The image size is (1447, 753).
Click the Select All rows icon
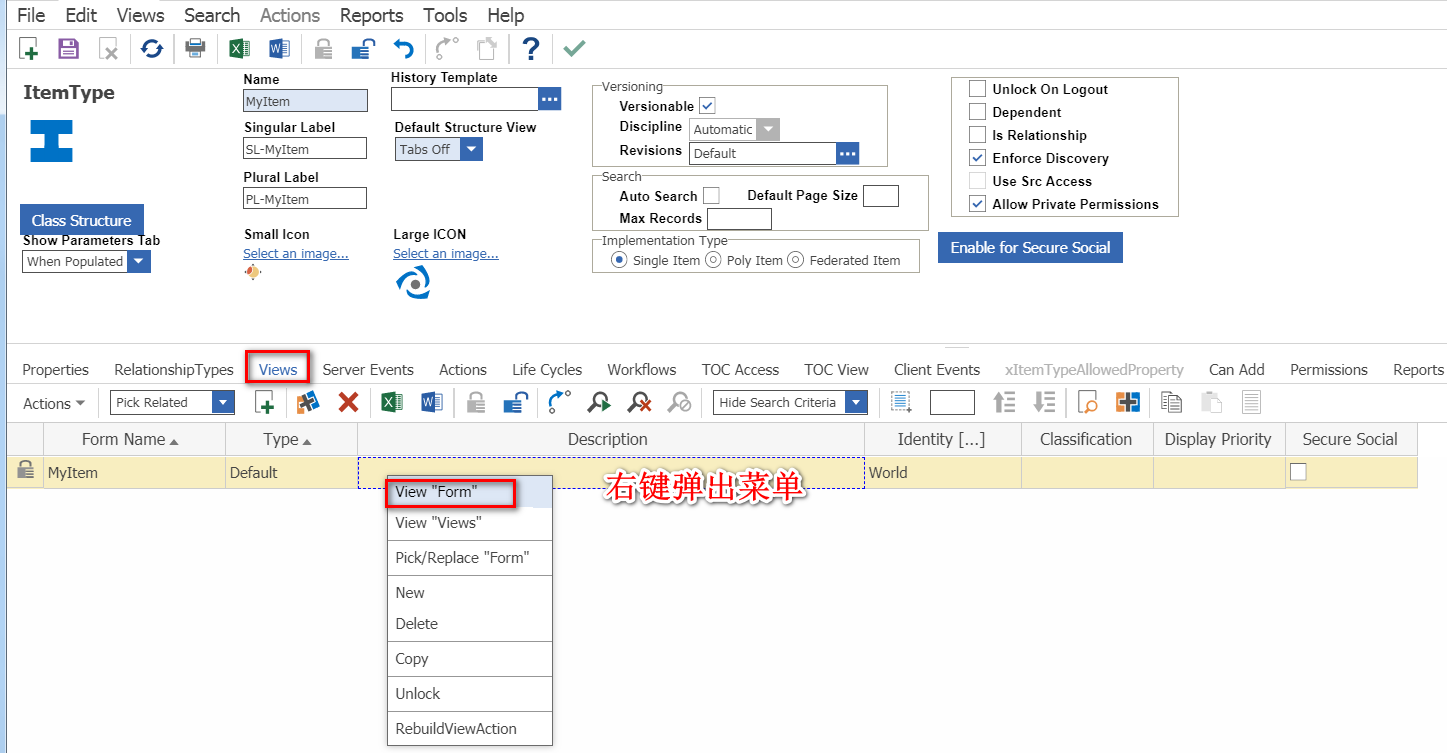click(901, 403)
